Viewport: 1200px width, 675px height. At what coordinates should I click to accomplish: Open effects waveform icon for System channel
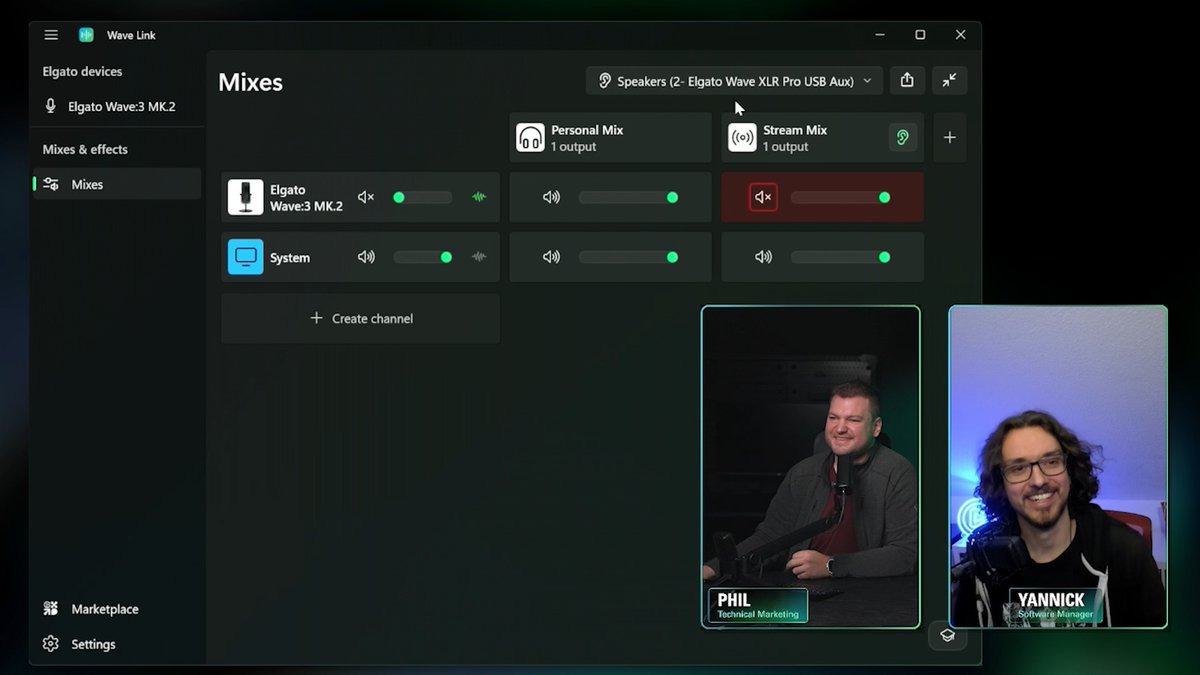[x=479, y=257]
